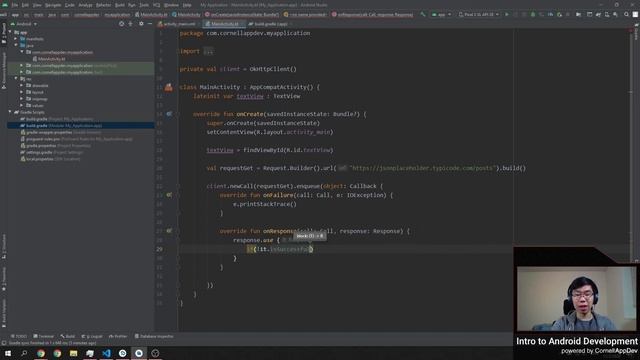The height and width of the screenshot is (360, 640).
Task: Expand the drawable folder
Action: pyautogui.click(x=22, y=85)
